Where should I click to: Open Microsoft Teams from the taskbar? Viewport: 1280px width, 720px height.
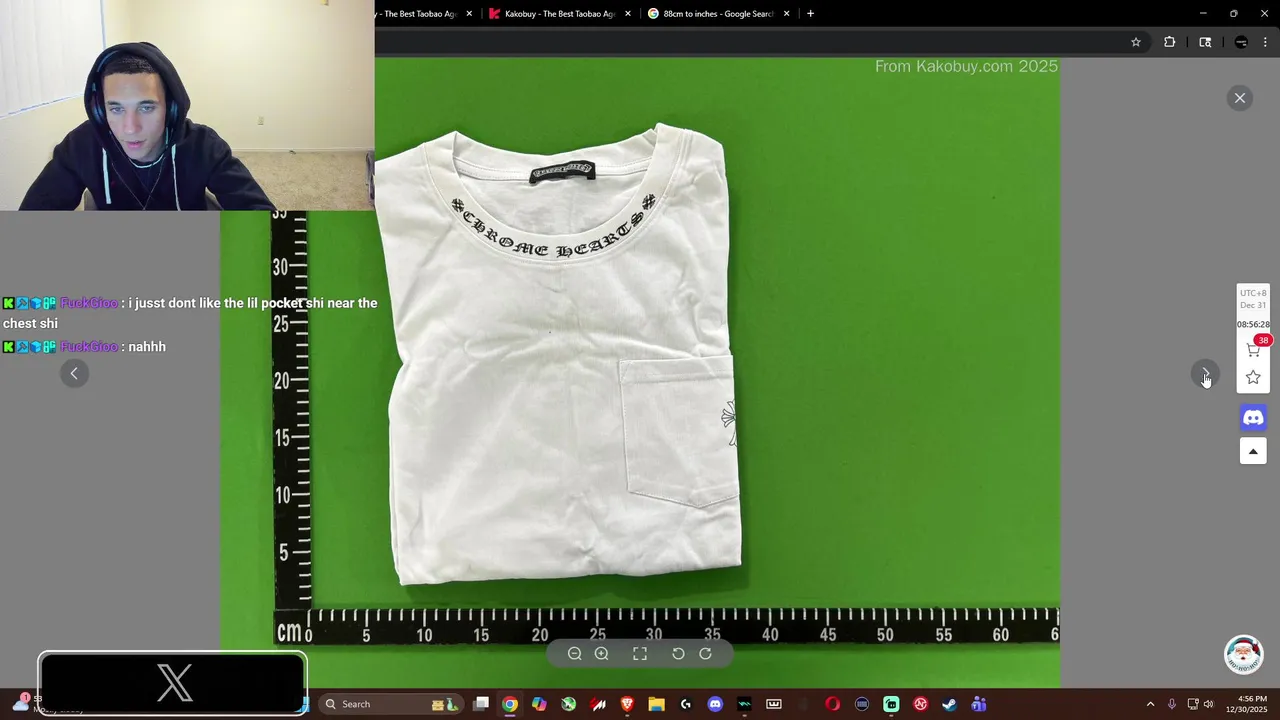pos(979,704)
